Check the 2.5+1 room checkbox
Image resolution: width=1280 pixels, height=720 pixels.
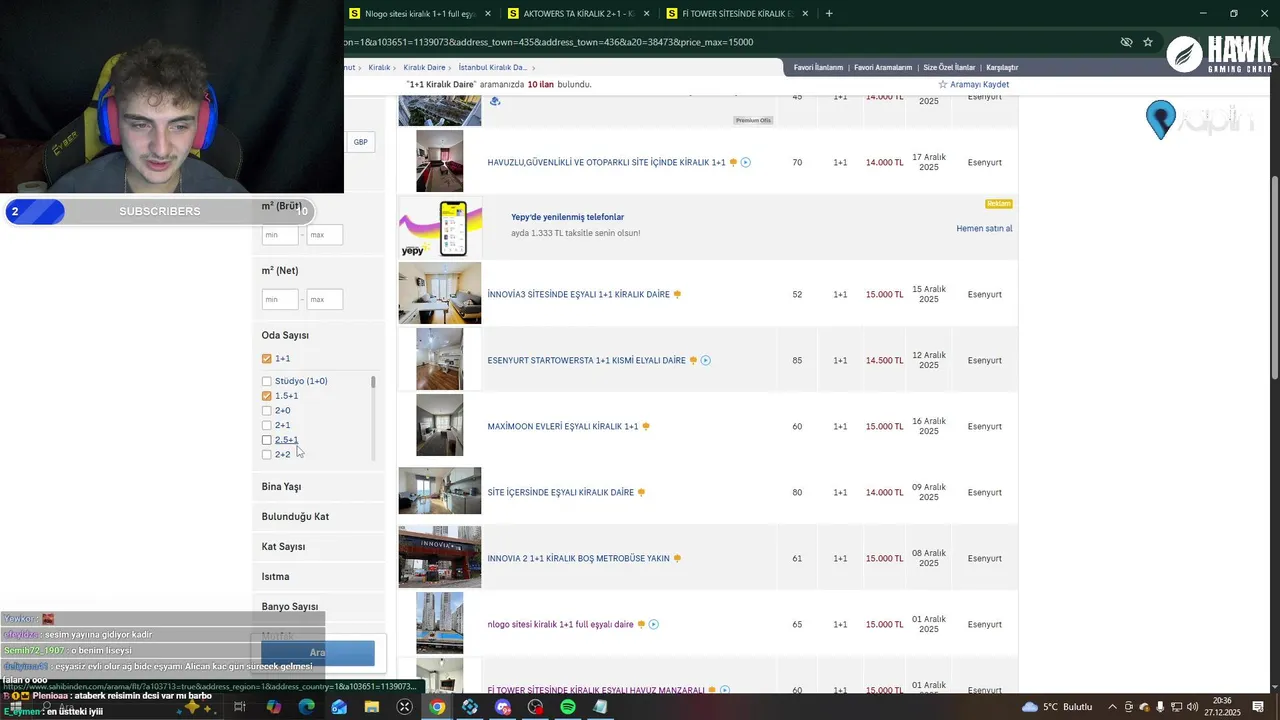click(267, 440)
